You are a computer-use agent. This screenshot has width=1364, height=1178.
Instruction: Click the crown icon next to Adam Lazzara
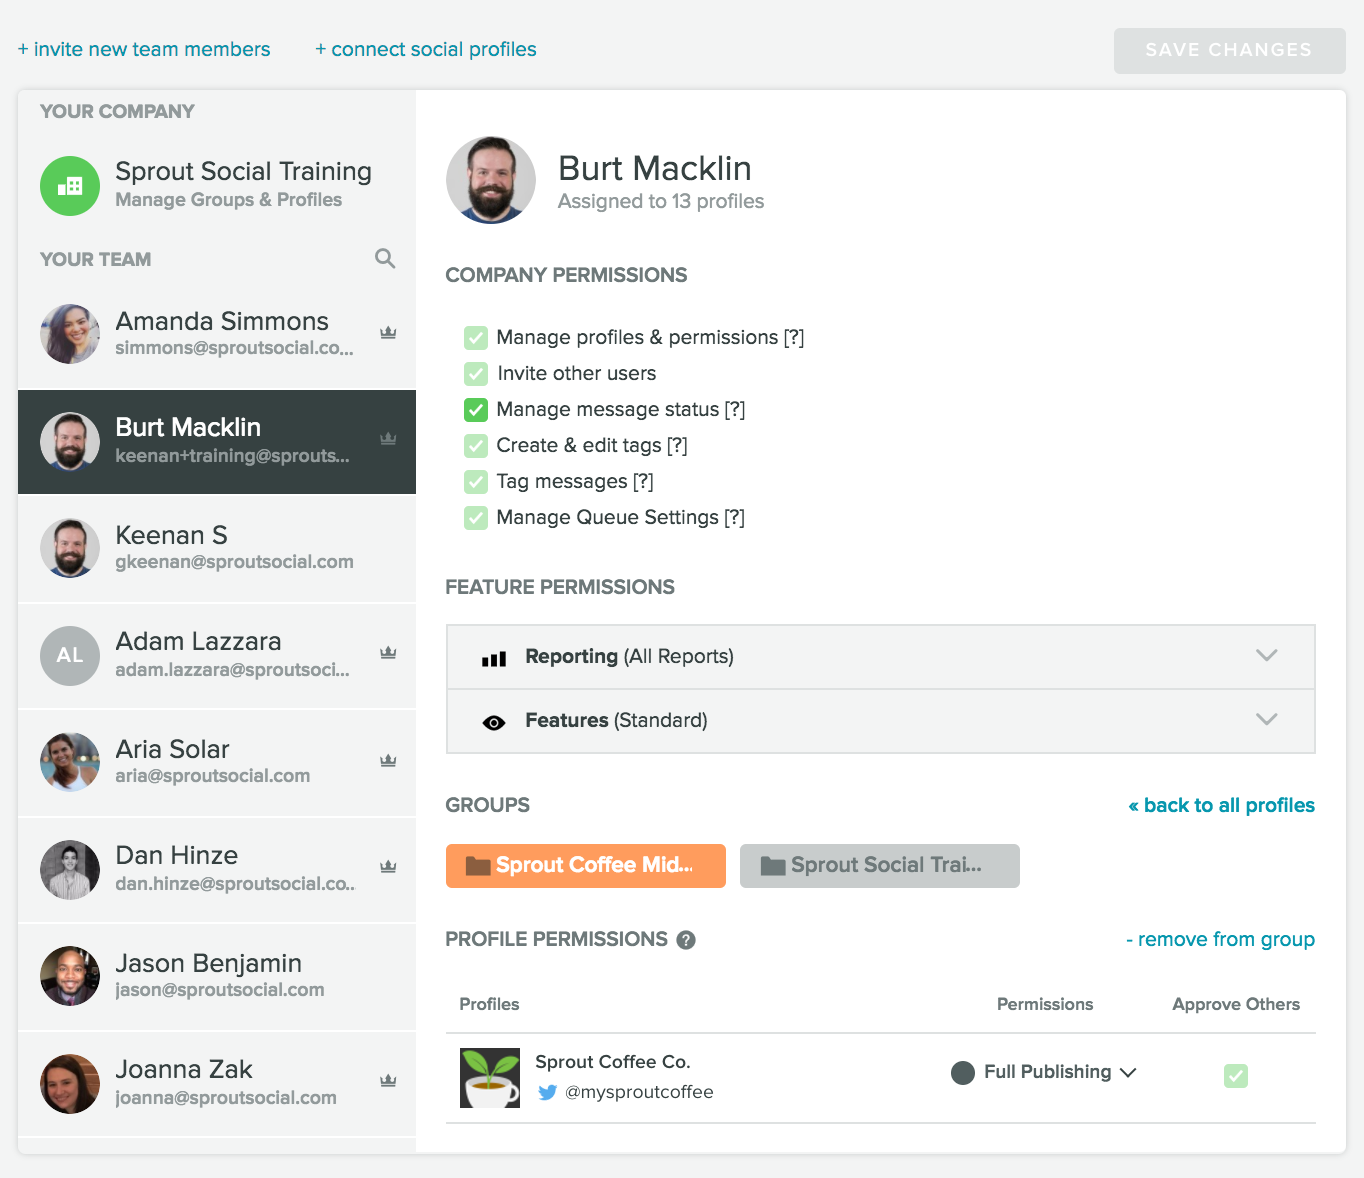point(388,653)
